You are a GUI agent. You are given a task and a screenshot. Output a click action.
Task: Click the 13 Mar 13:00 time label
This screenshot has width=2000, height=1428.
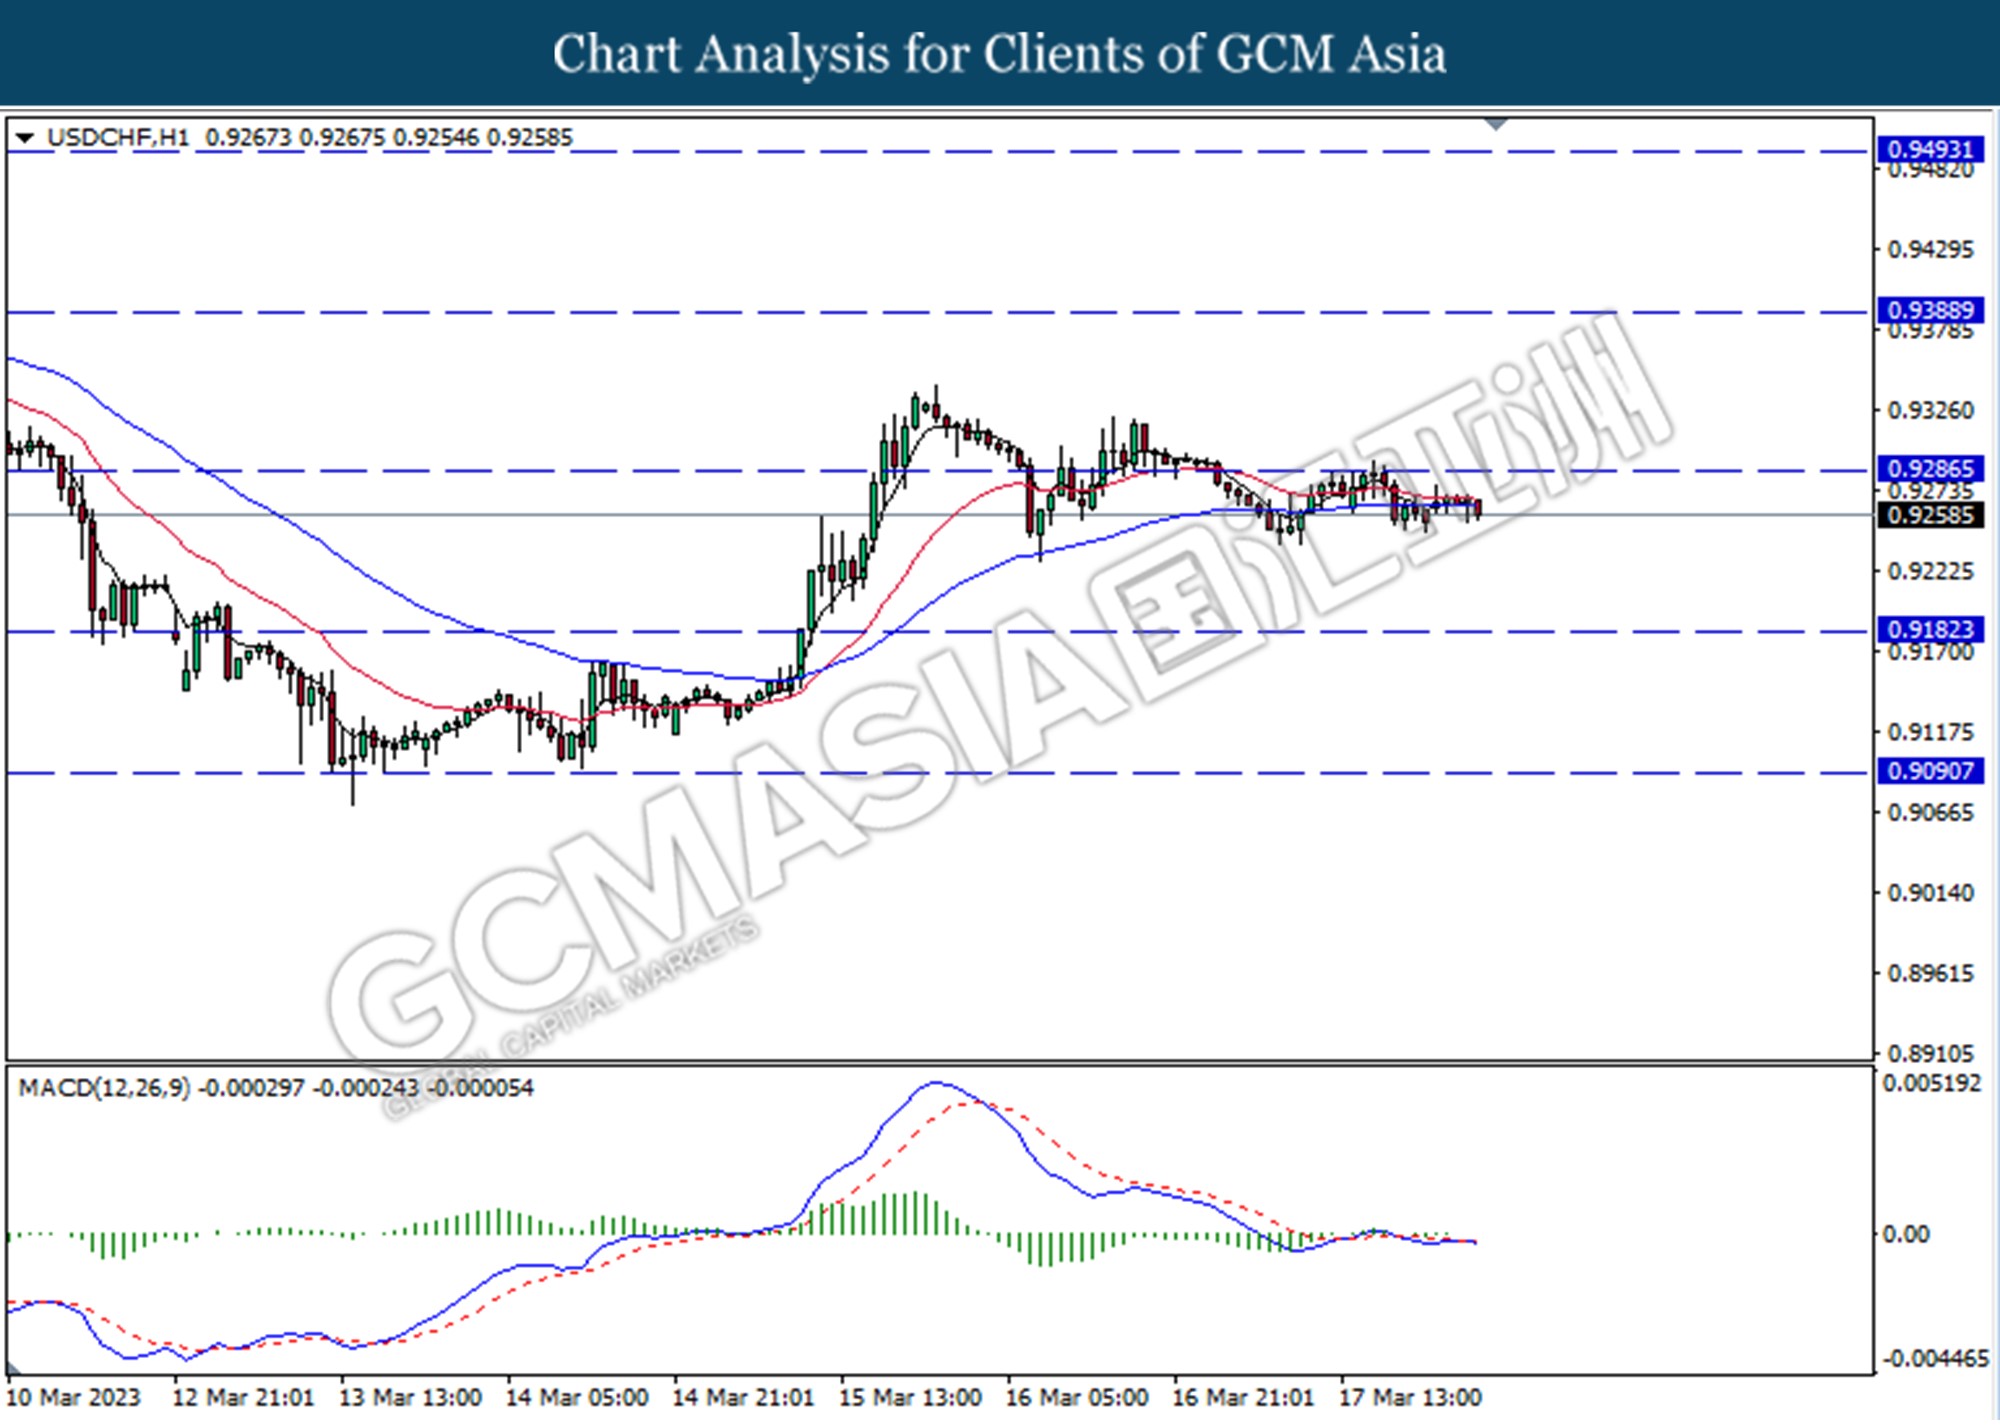tap(410, 1397)
